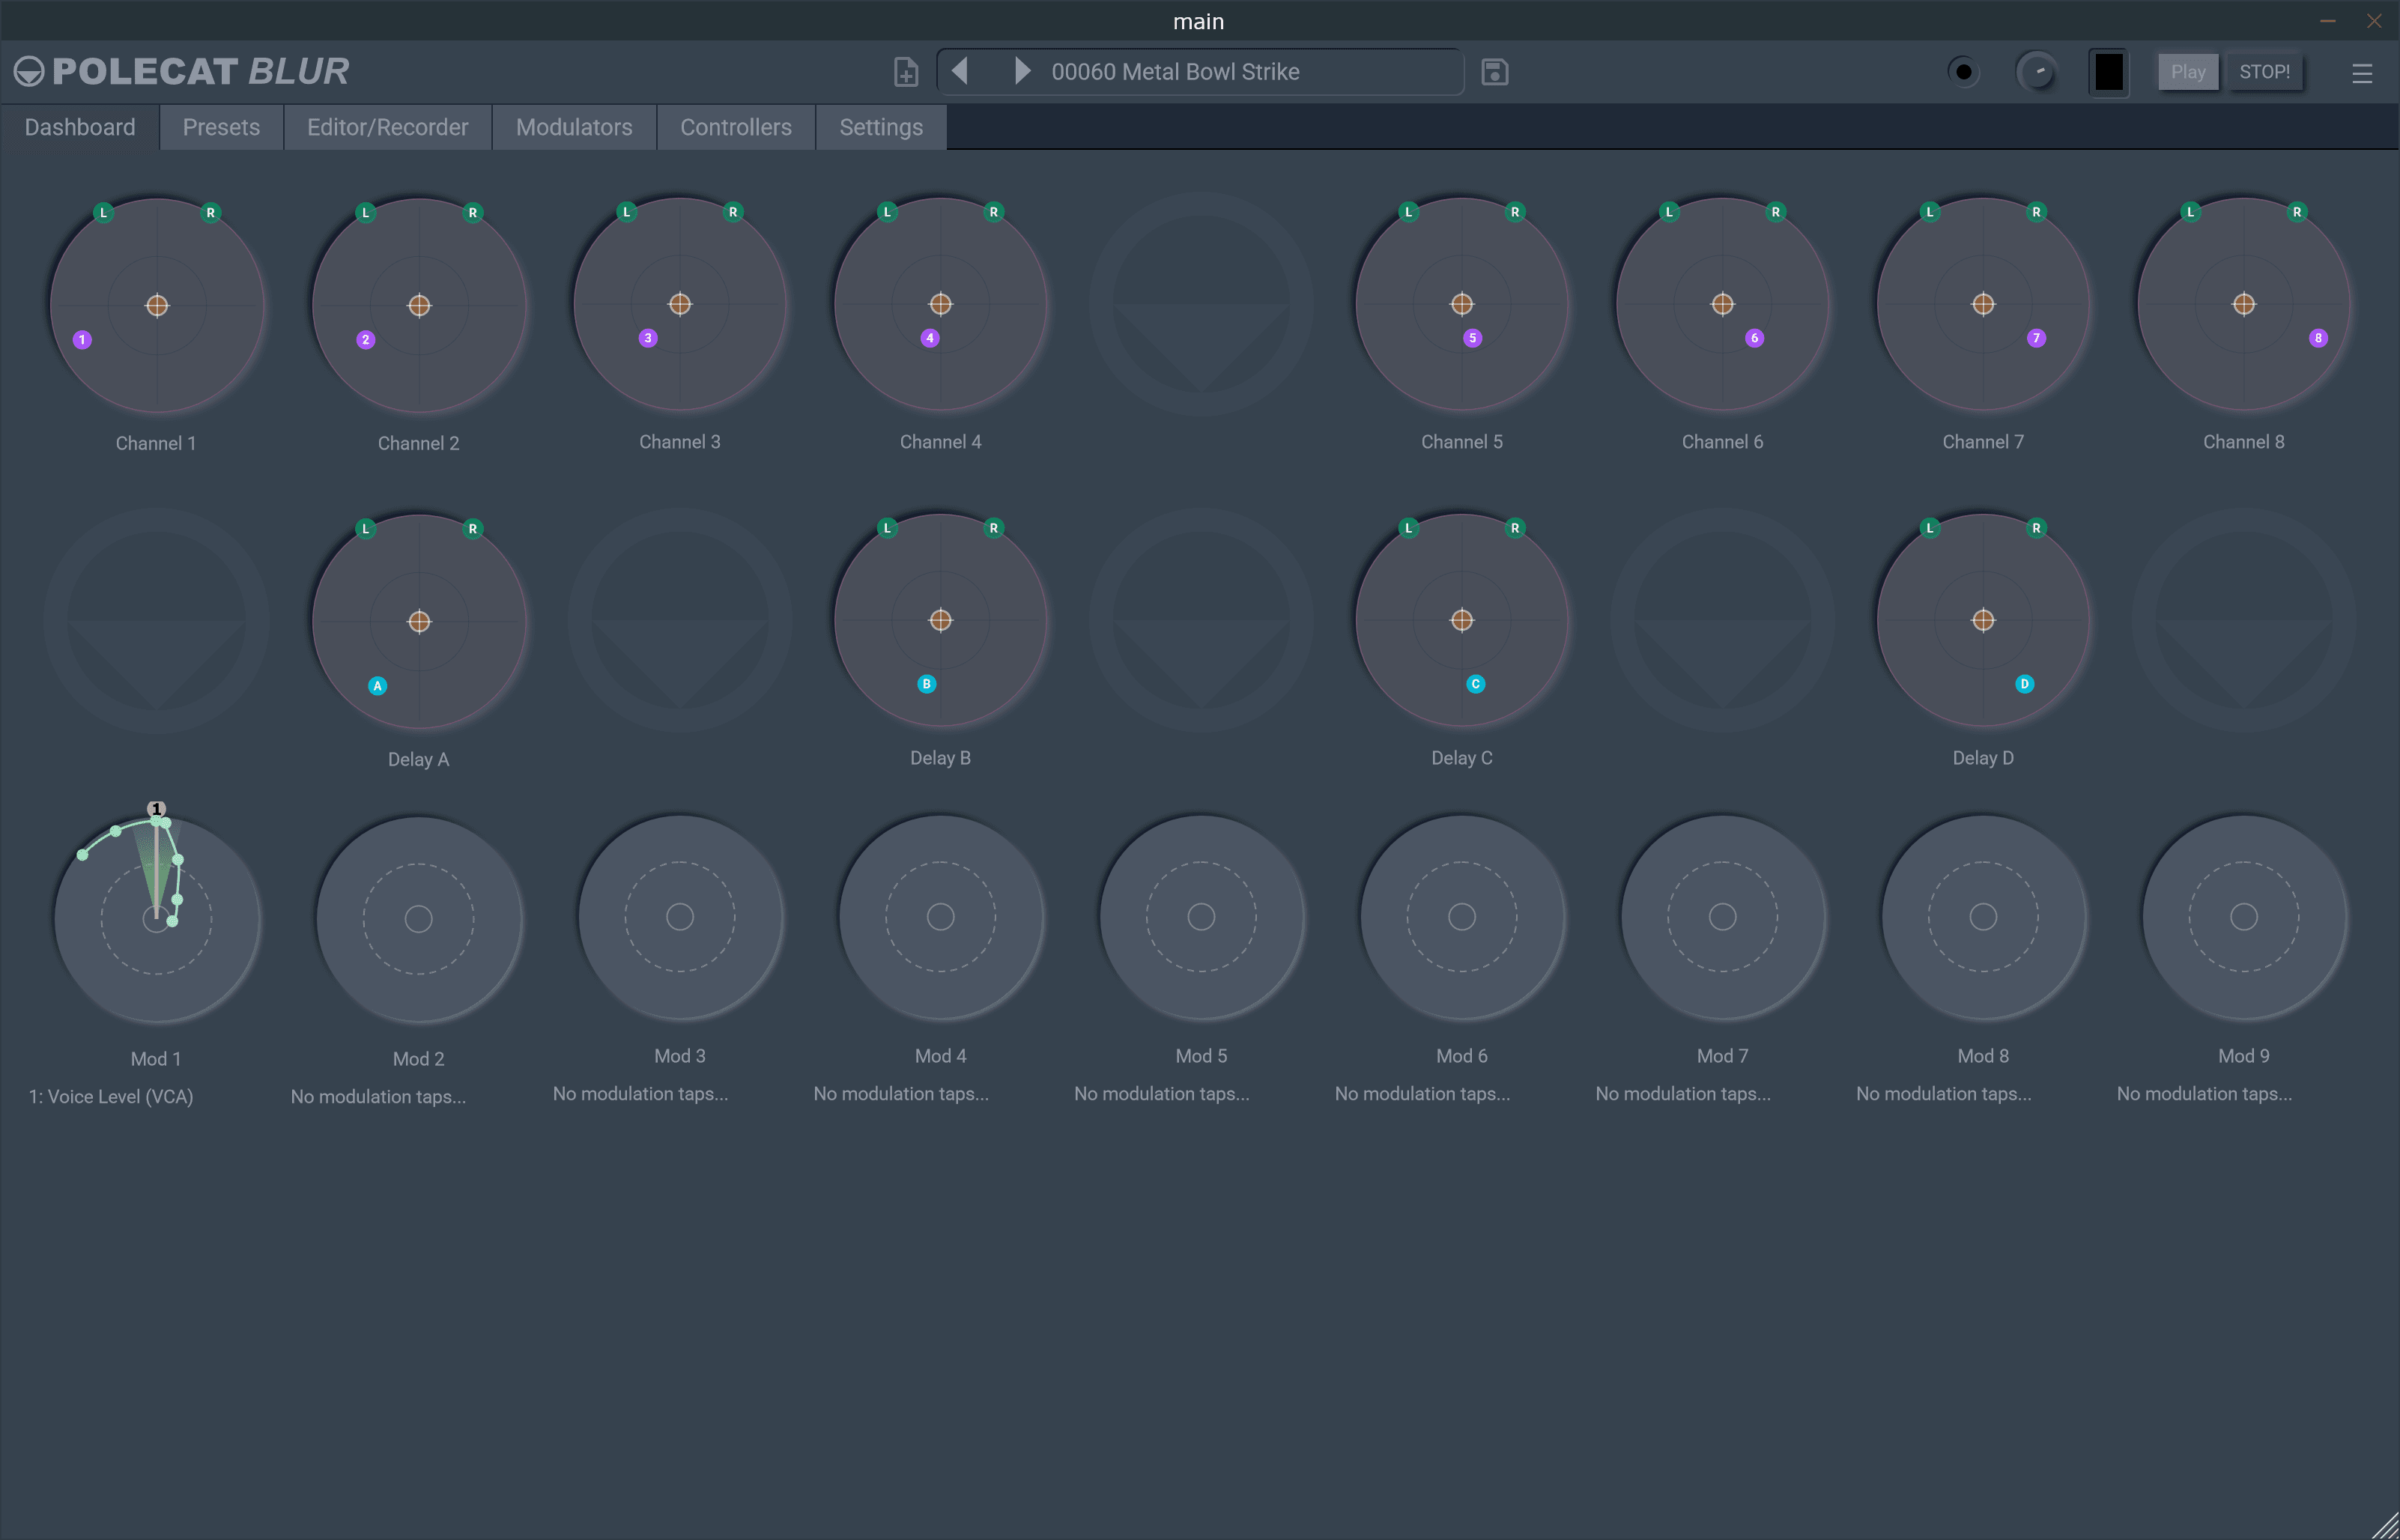2400x1540 pixels.
Task: Open the Controllers tab
Action: 736,127
